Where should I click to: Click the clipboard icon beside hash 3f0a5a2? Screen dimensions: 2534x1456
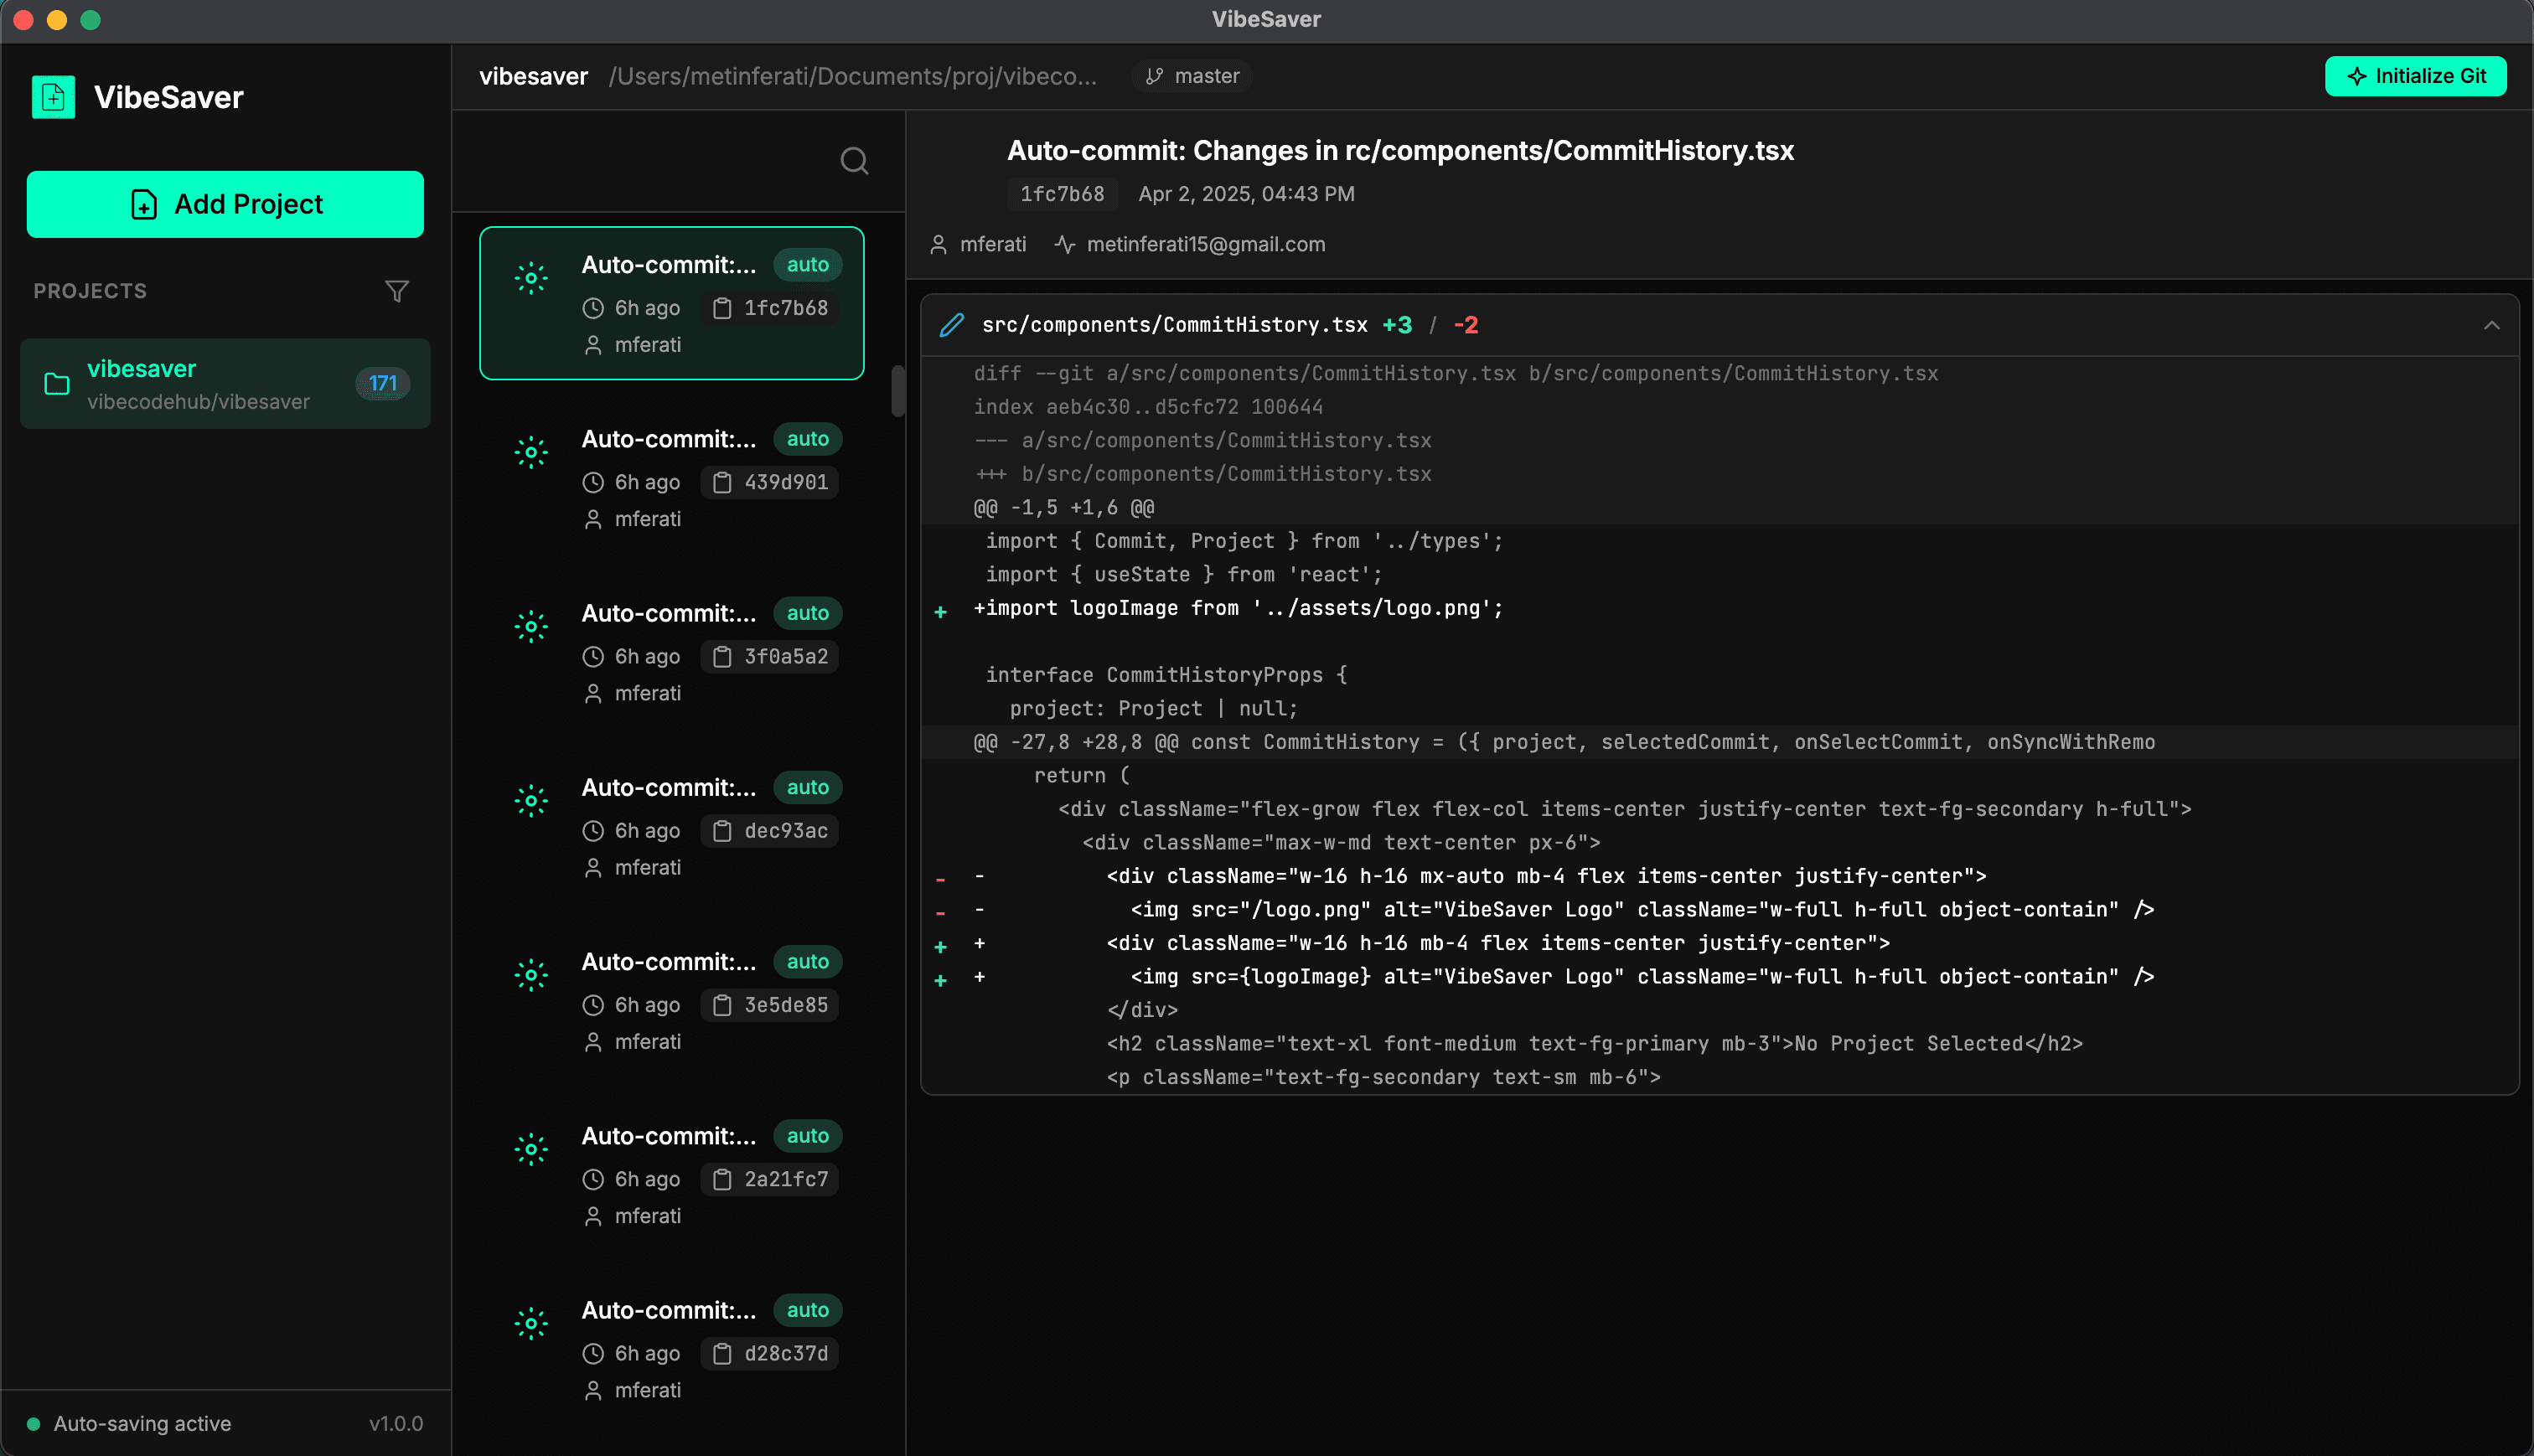coord(722,657)
